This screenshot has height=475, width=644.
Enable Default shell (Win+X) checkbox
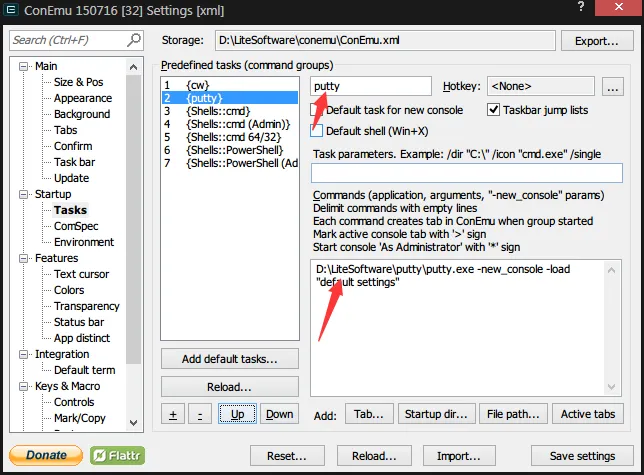(x=316, y=131)
